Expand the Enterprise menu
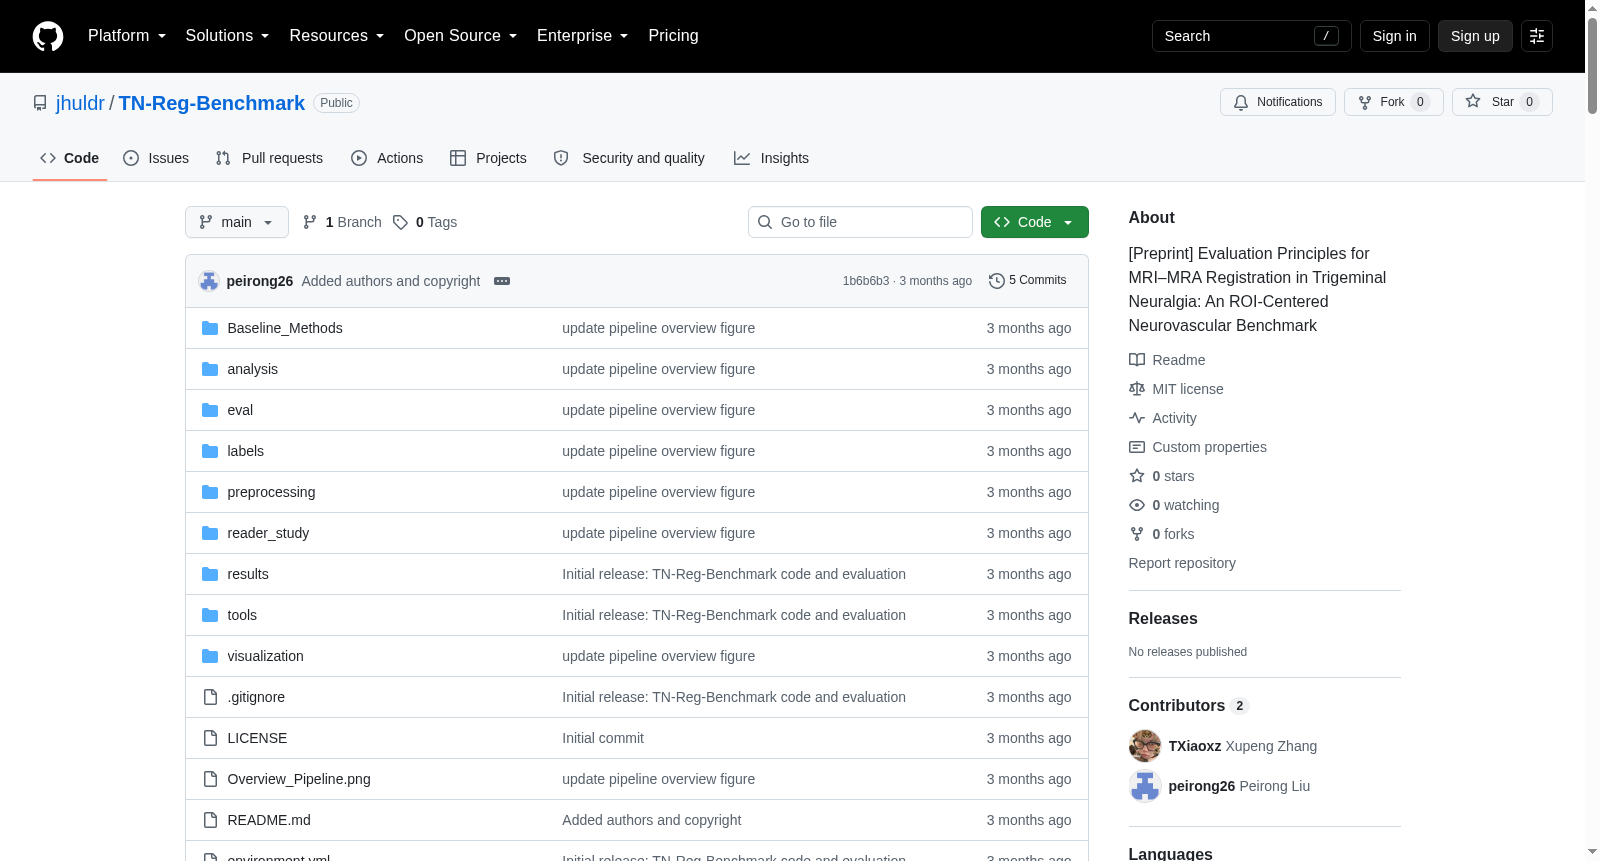Screen dimensions: 1600x861 coord(583,36)
